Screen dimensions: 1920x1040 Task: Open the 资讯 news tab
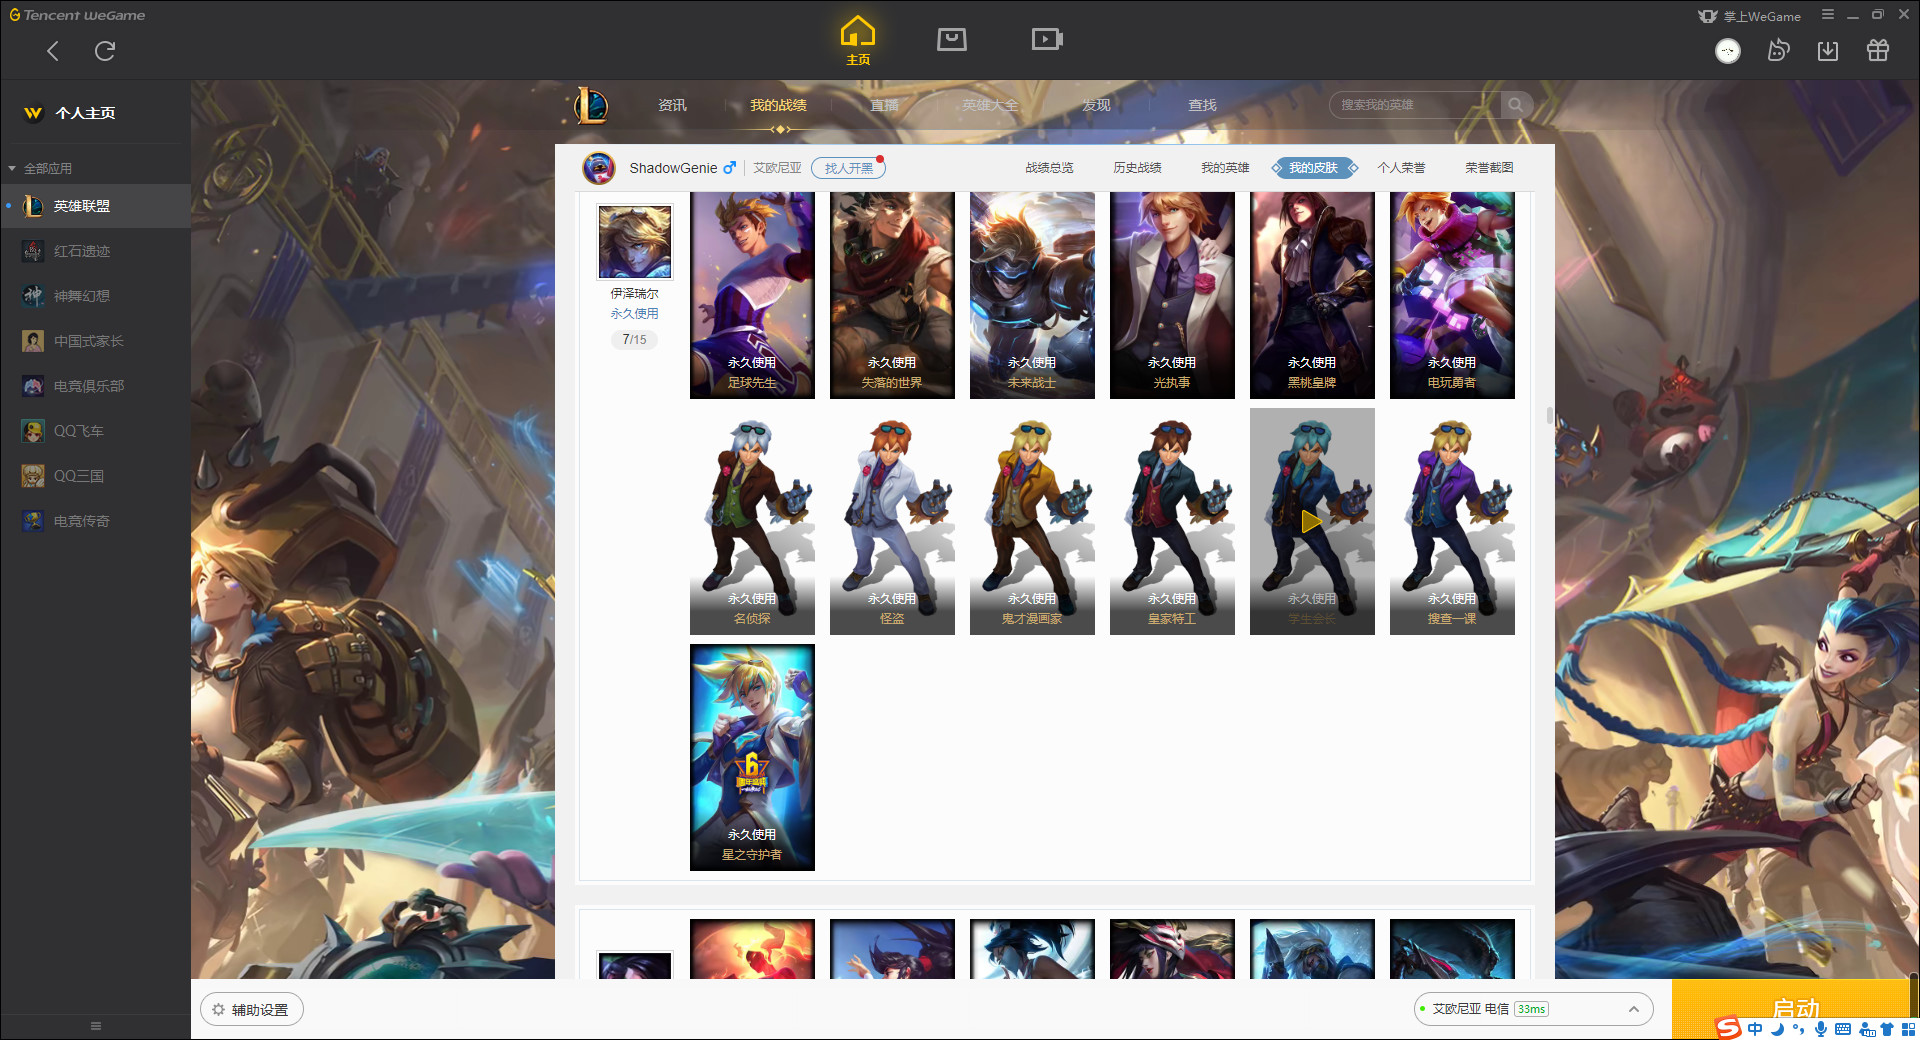[x=672, y=105]
